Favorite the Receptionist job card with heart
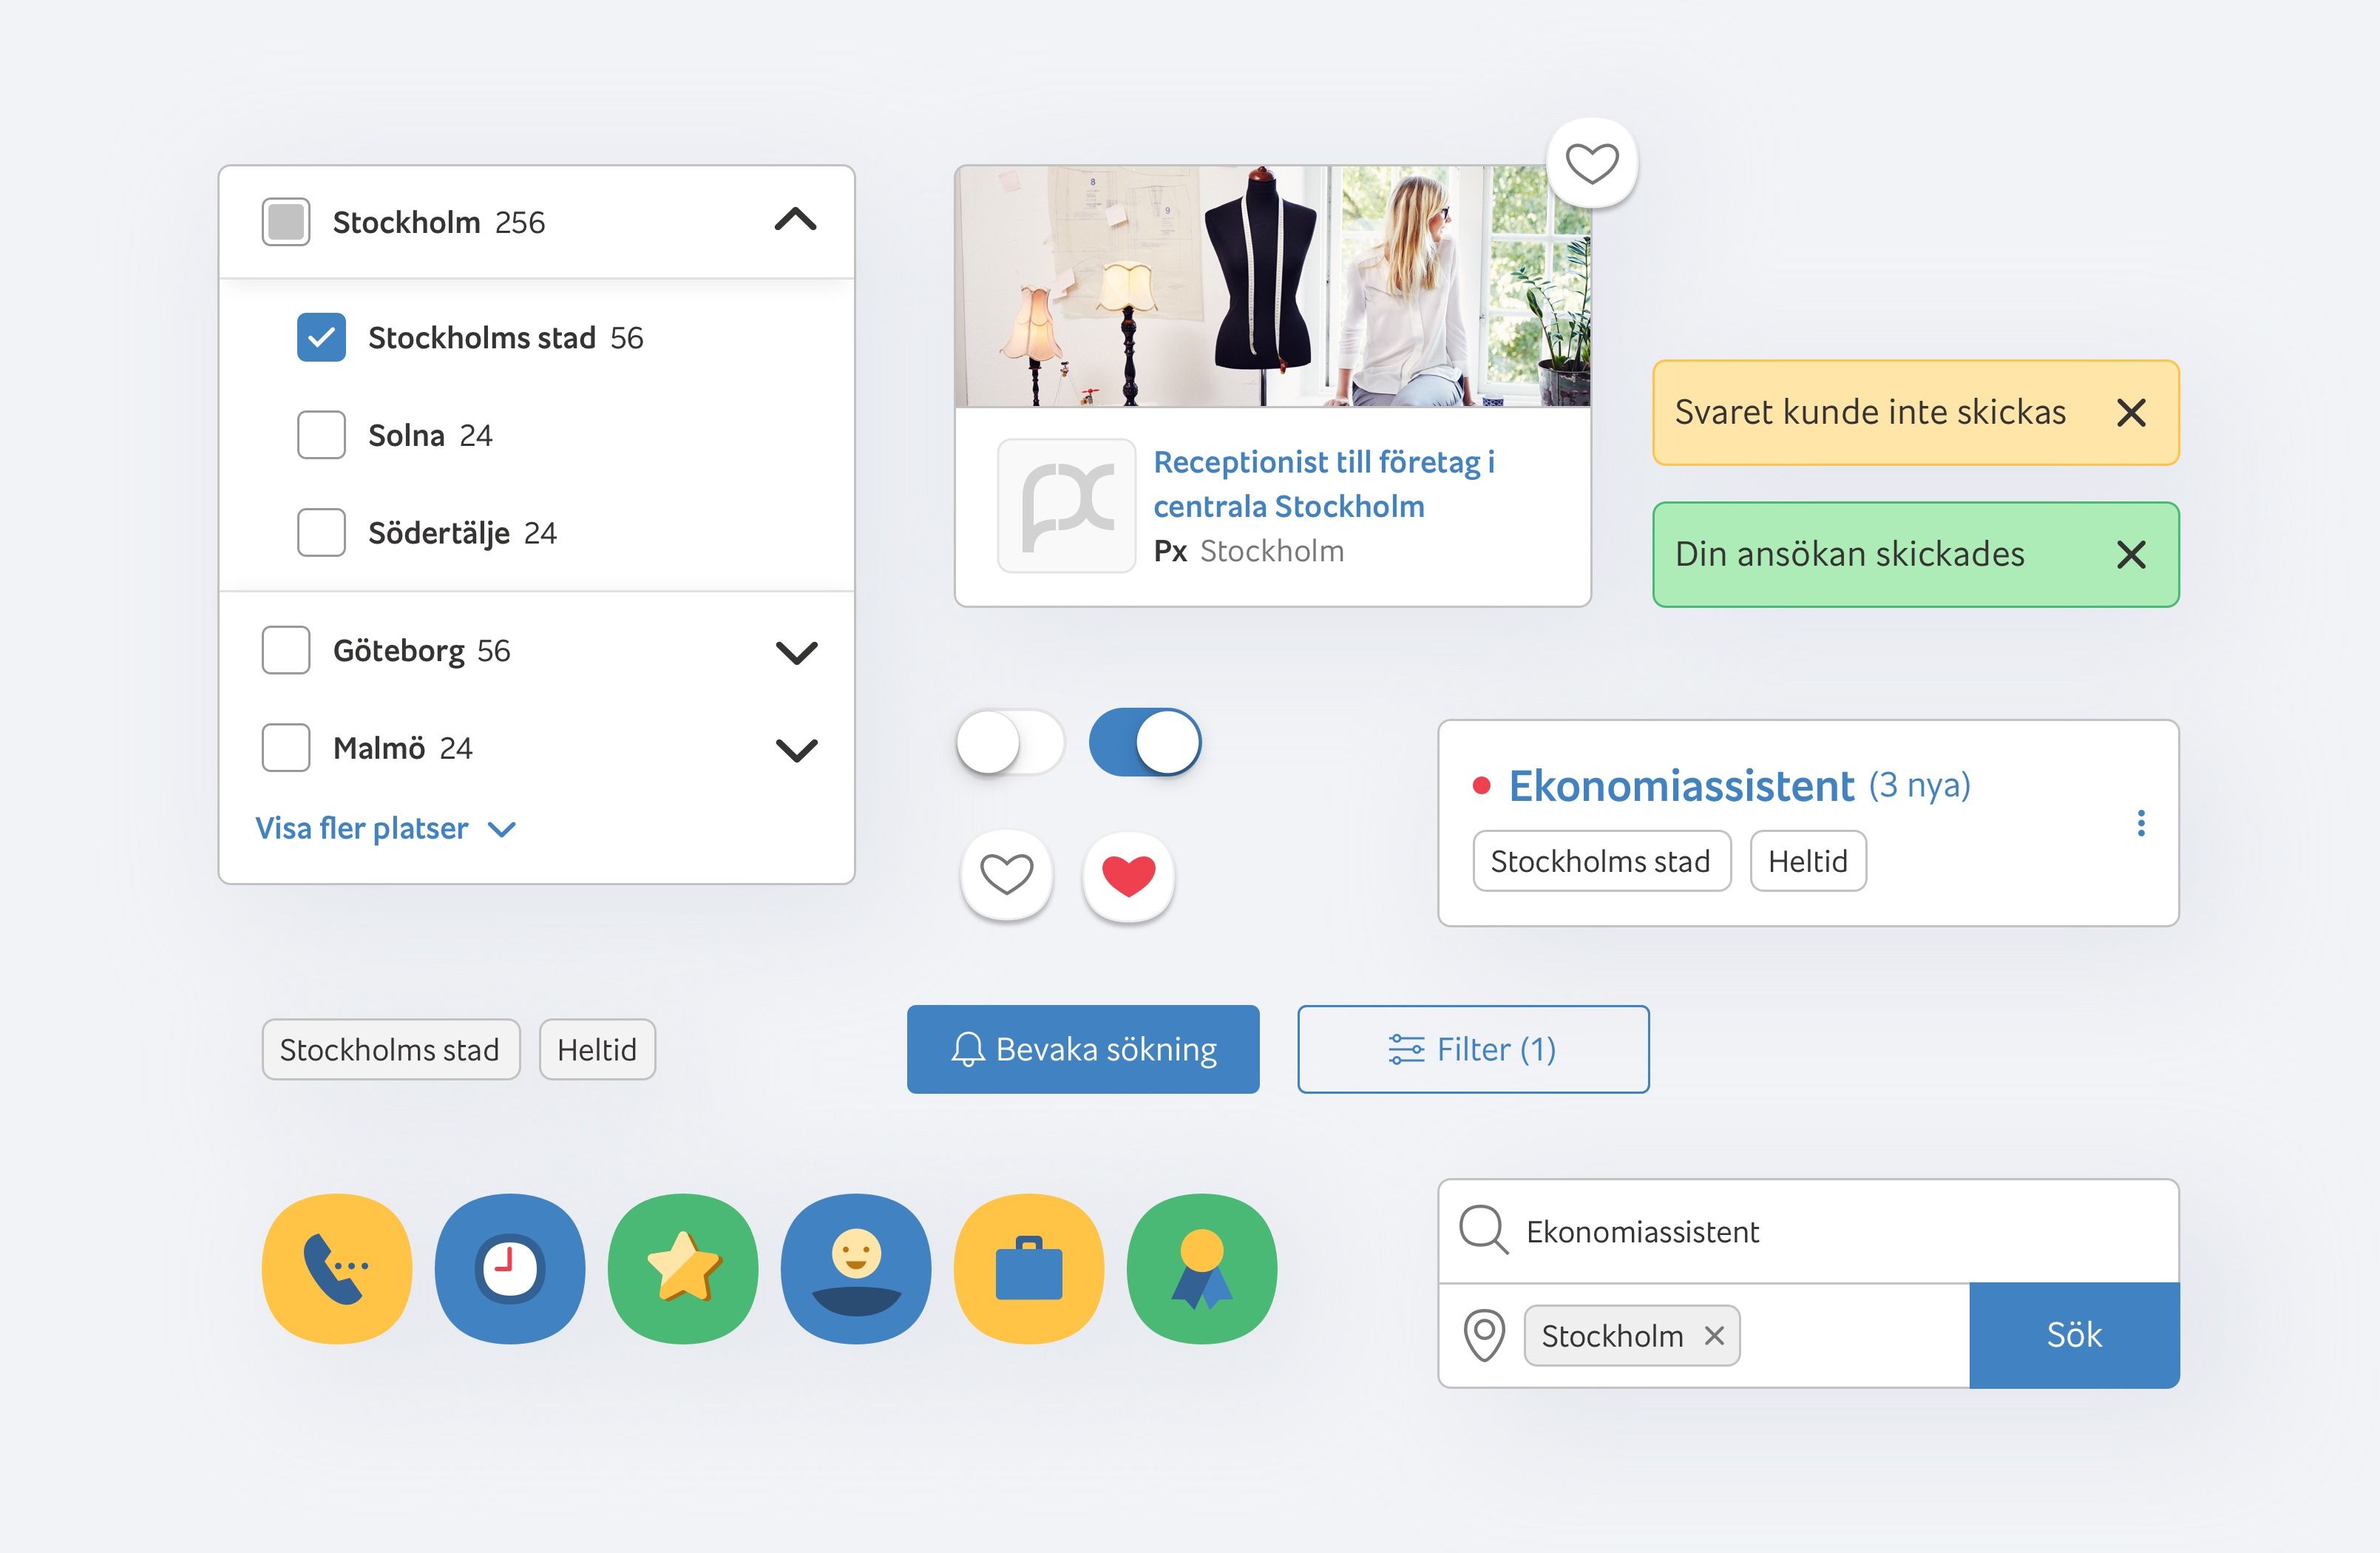This screenshot has width=2380, height=1553. click(1592, 163)
